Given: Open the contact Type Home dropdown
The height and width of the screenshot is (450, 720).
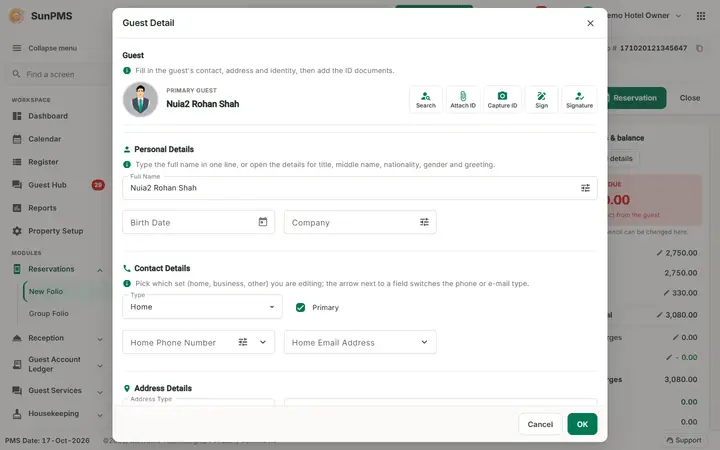Looking at the screenshot, I should click(x=202, y=307).
